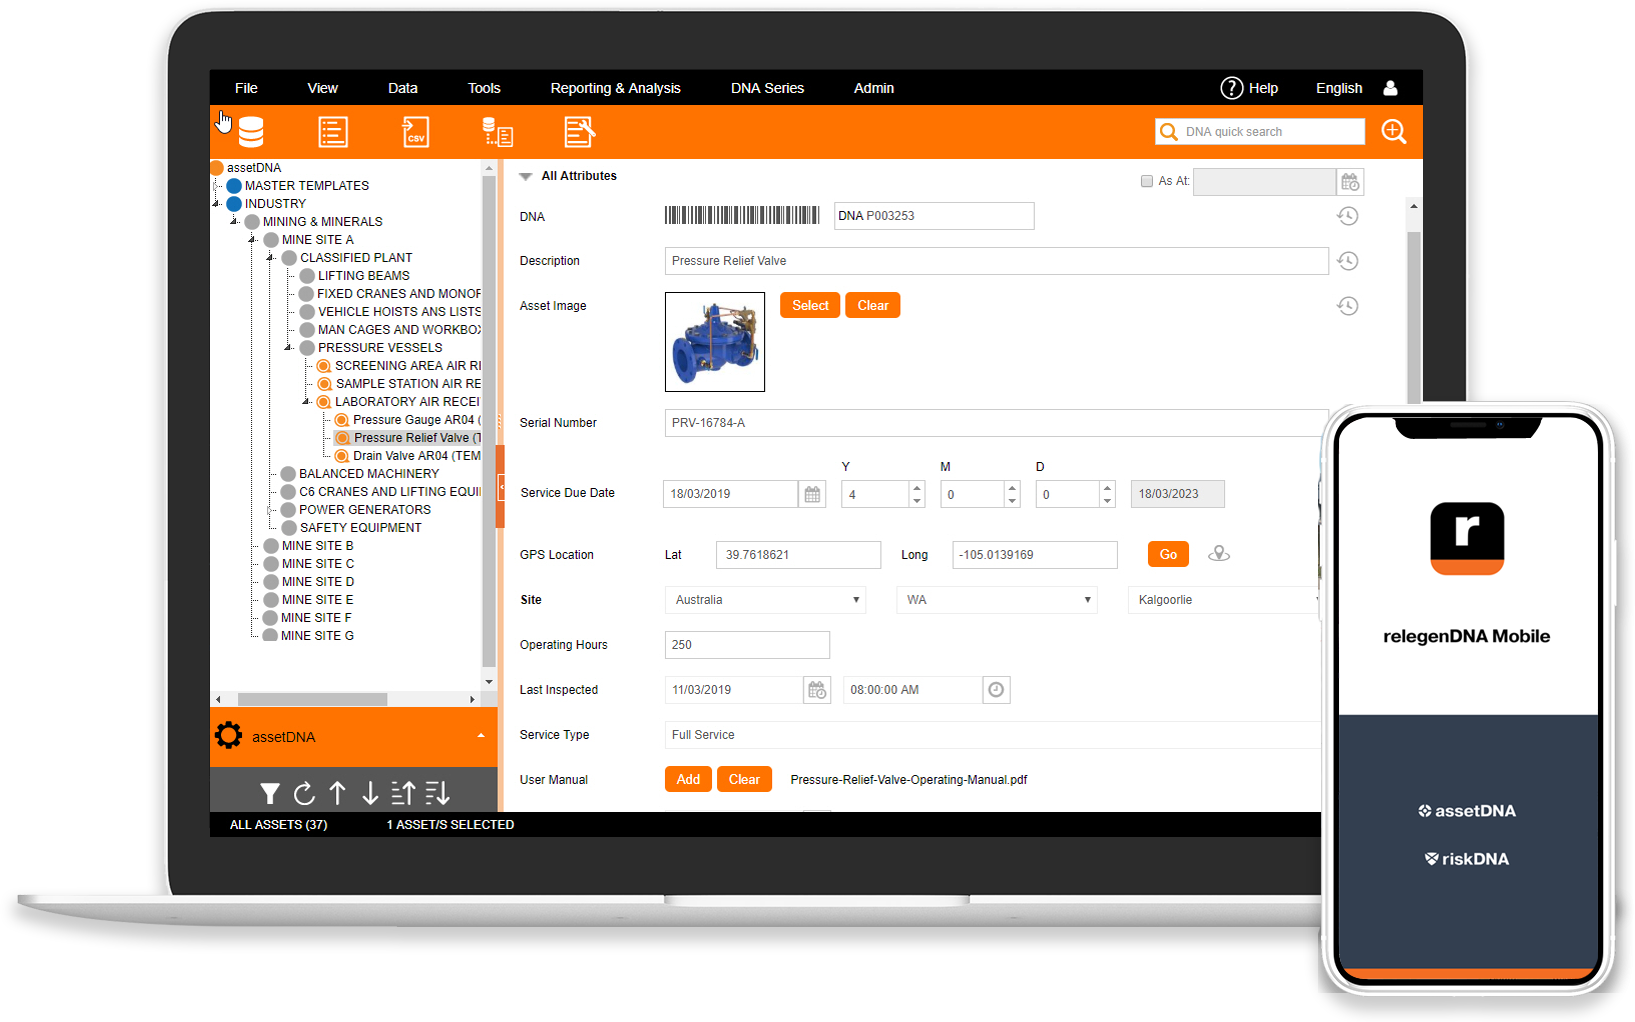
Task: Click the GPS map pin icon
Action: tap(1219, 553)
